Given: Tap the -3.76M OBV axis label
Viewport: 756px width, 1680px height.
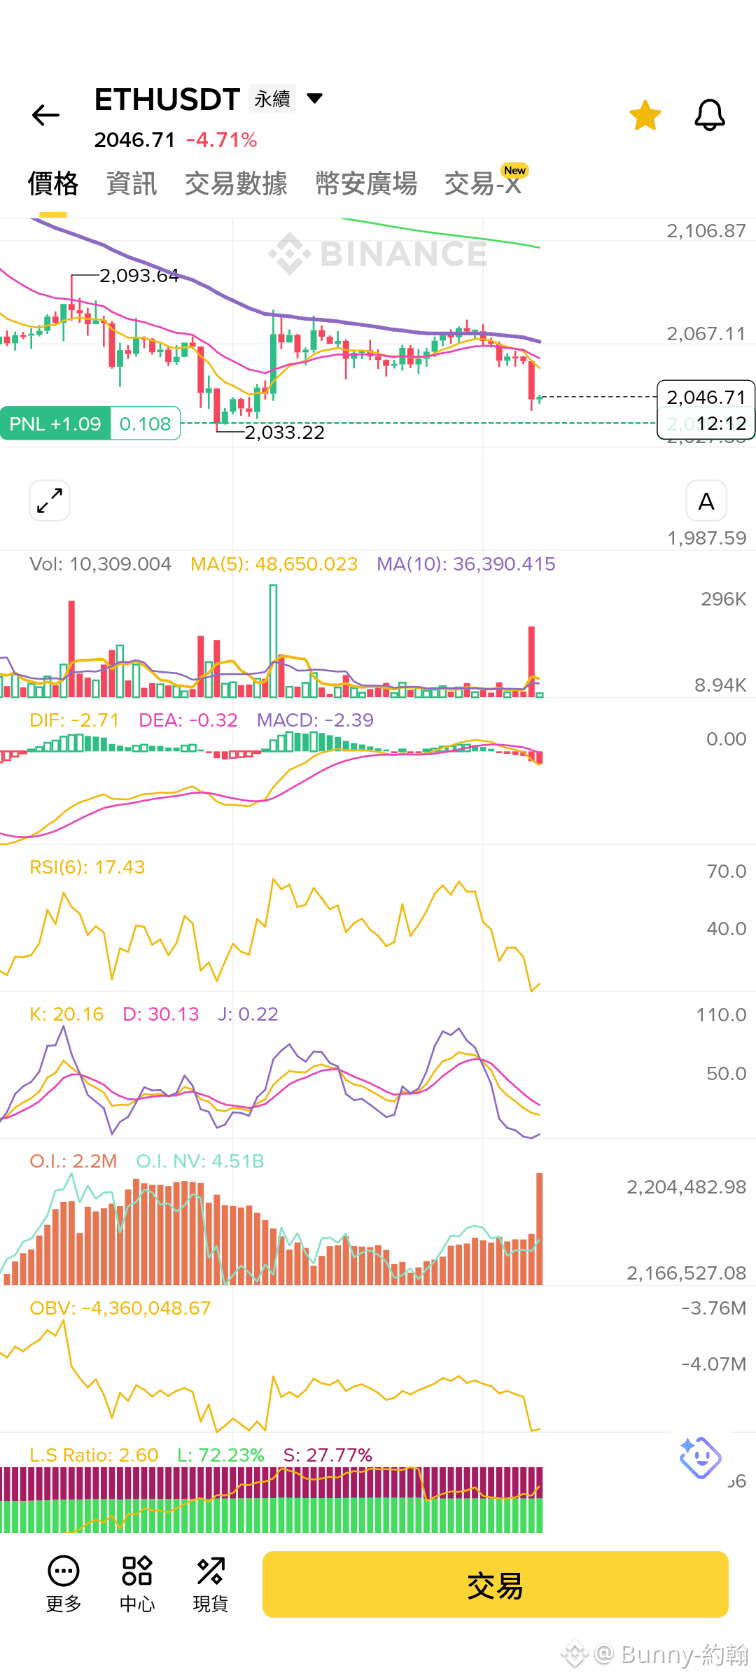Looking at the screenshot, I should pos(713,1308).
